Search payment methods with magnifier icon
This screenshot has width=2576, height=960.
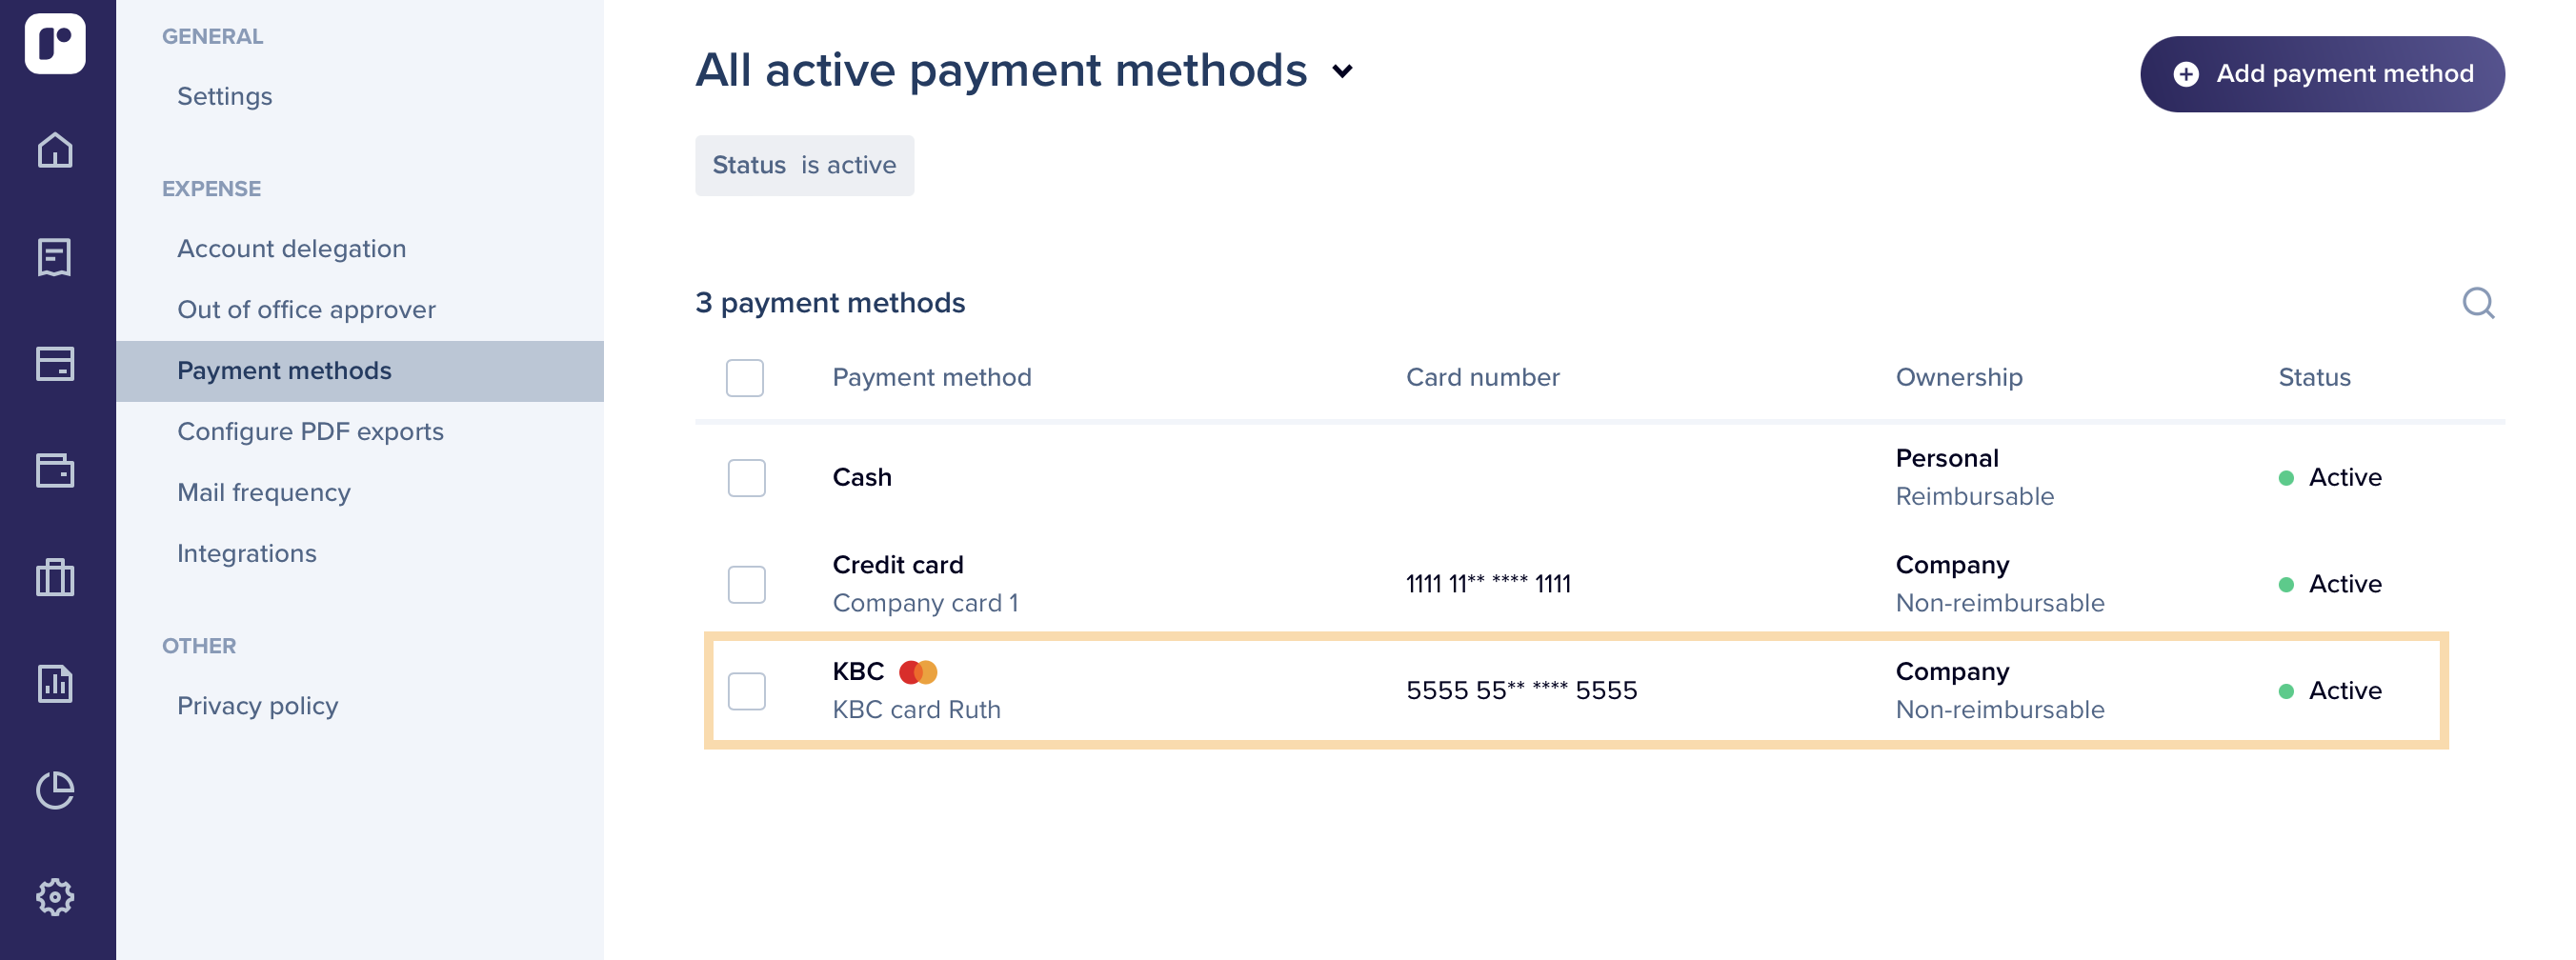2478,302
